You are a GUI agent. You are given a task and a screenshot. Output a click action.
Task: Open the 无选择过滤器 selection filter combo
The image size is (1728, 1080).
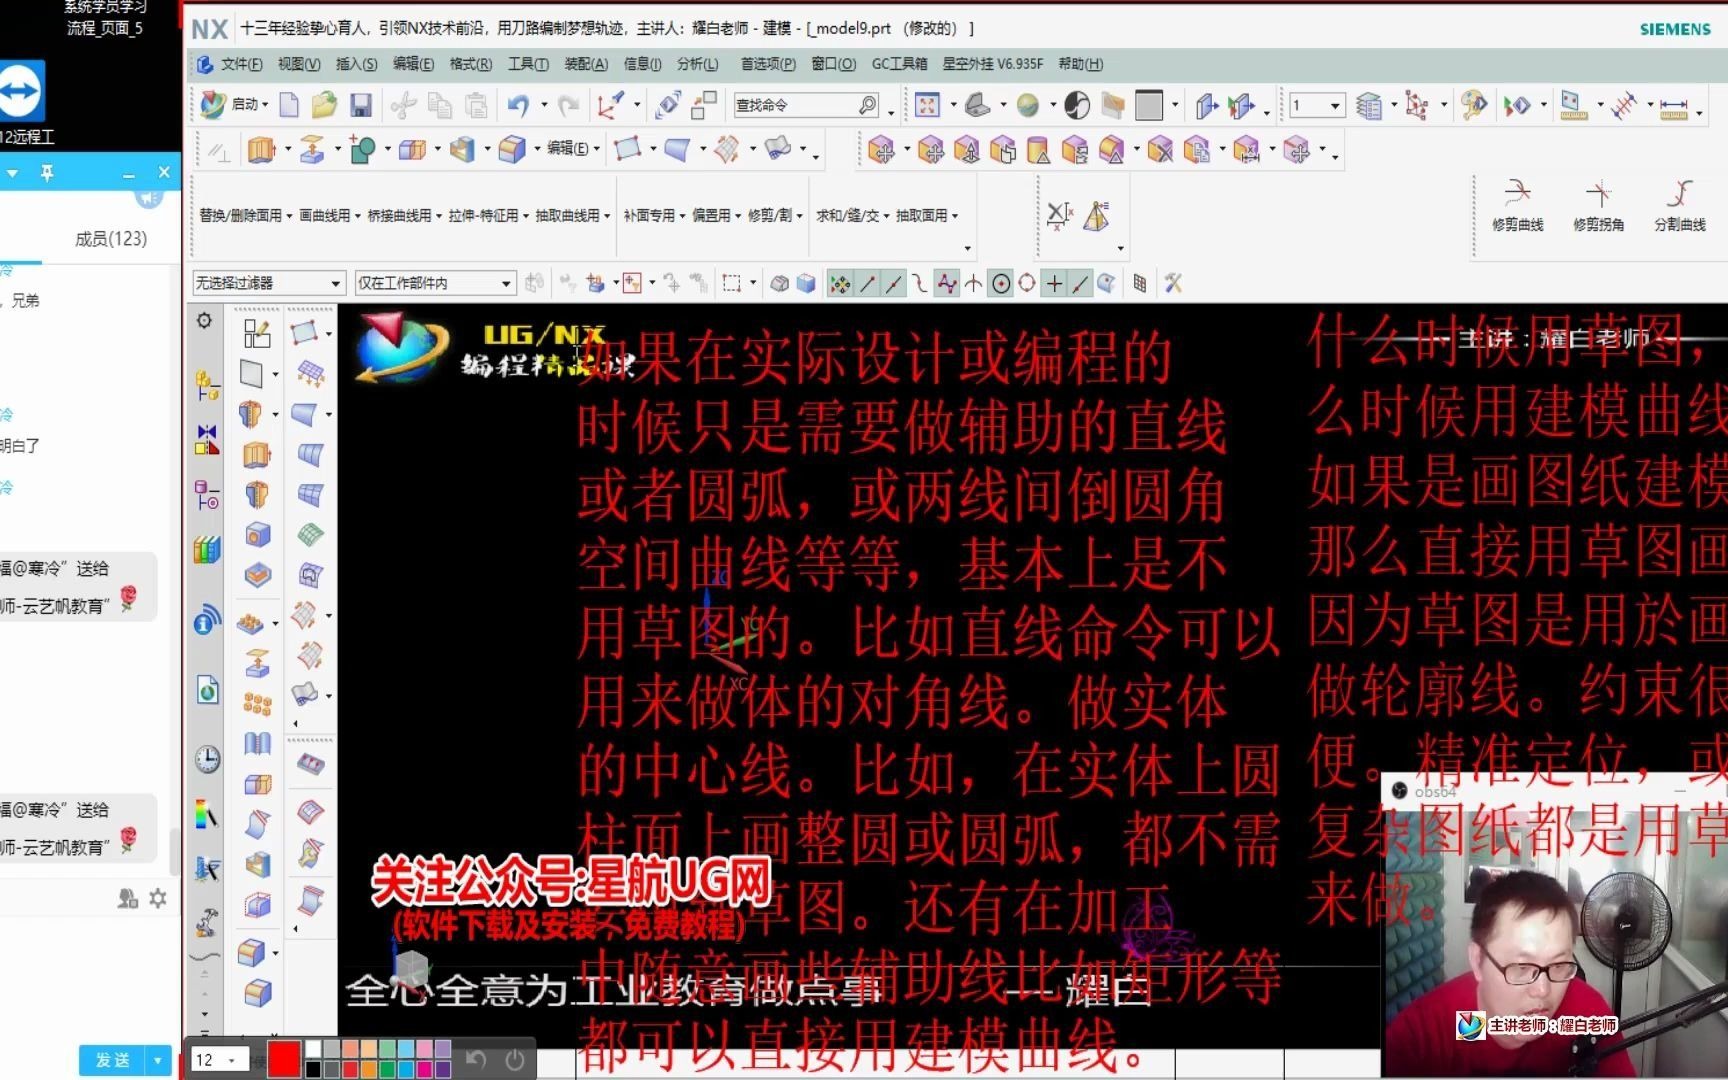(x=268, y=283)
